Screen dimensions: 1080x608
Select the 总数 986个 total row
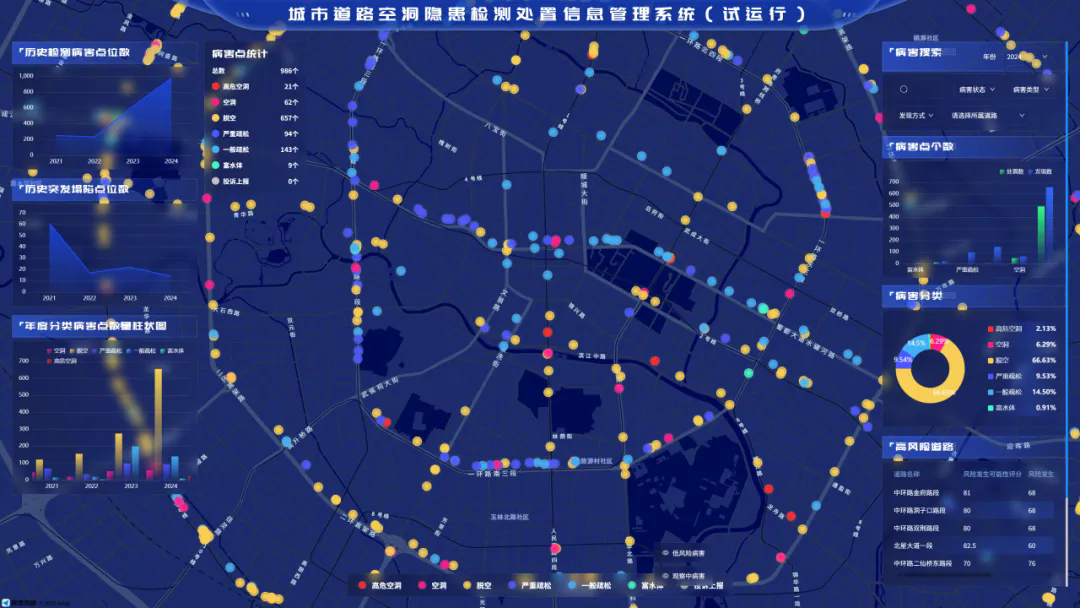click(255, 71)
